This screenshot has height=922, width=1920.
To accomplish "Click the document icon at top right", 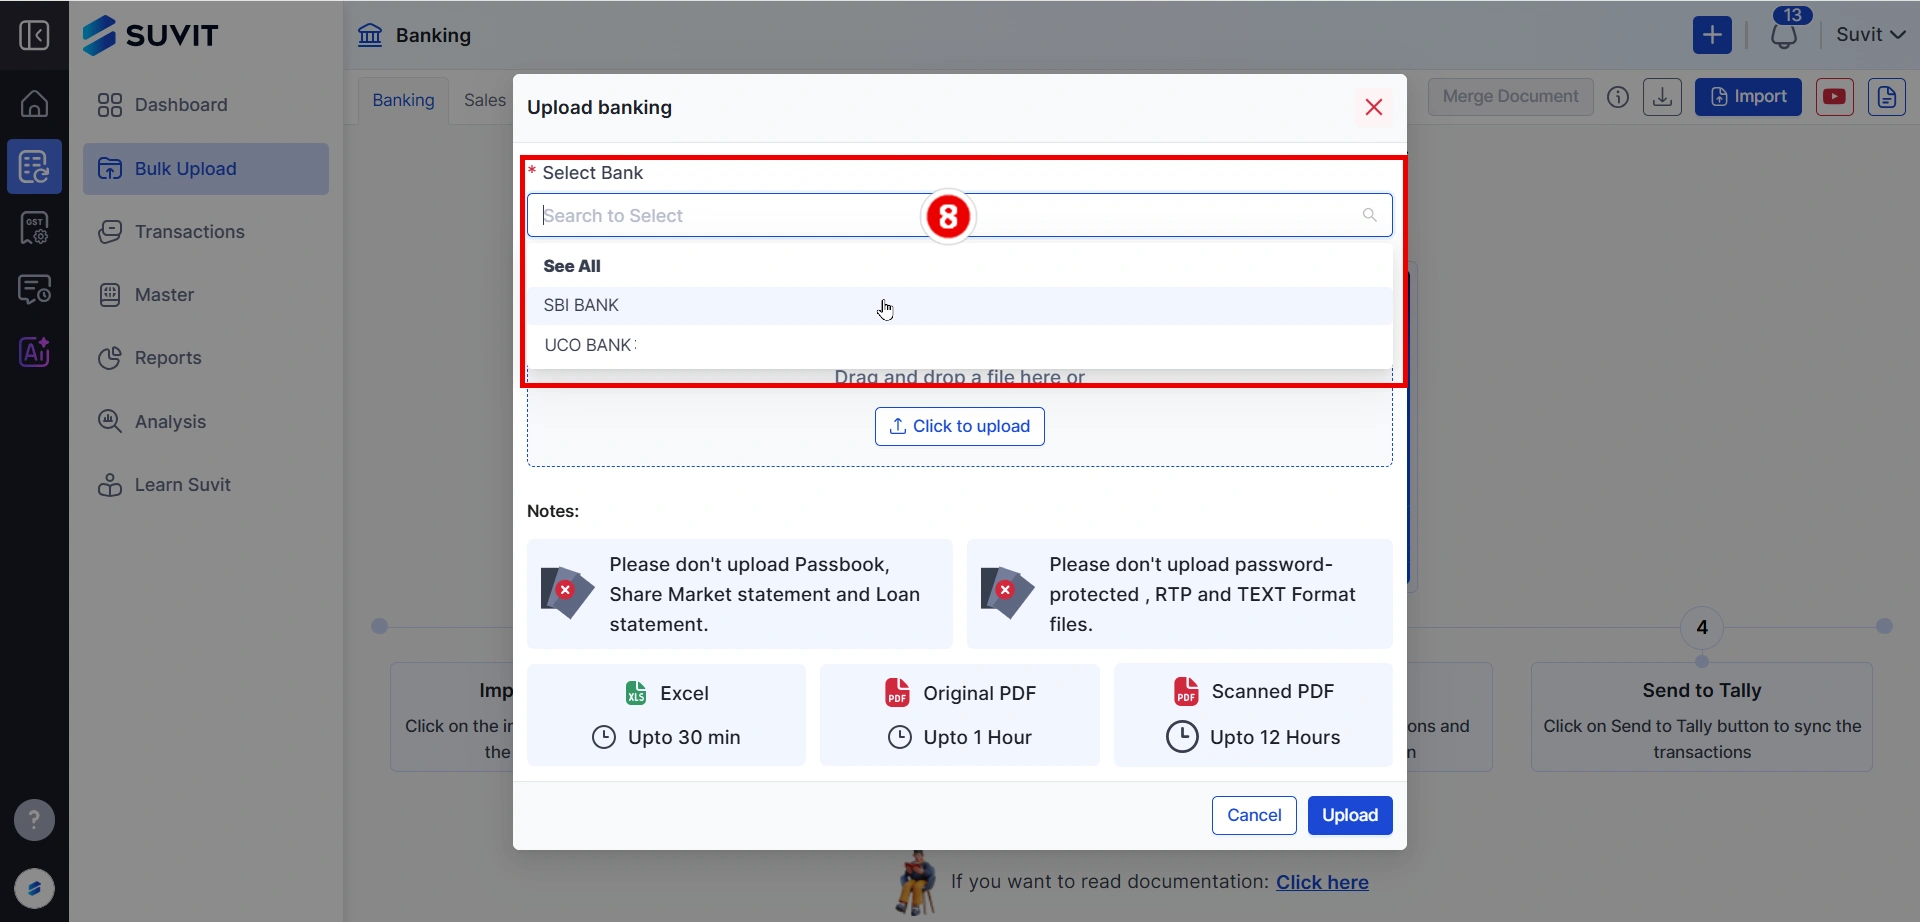I will 1886,97.
